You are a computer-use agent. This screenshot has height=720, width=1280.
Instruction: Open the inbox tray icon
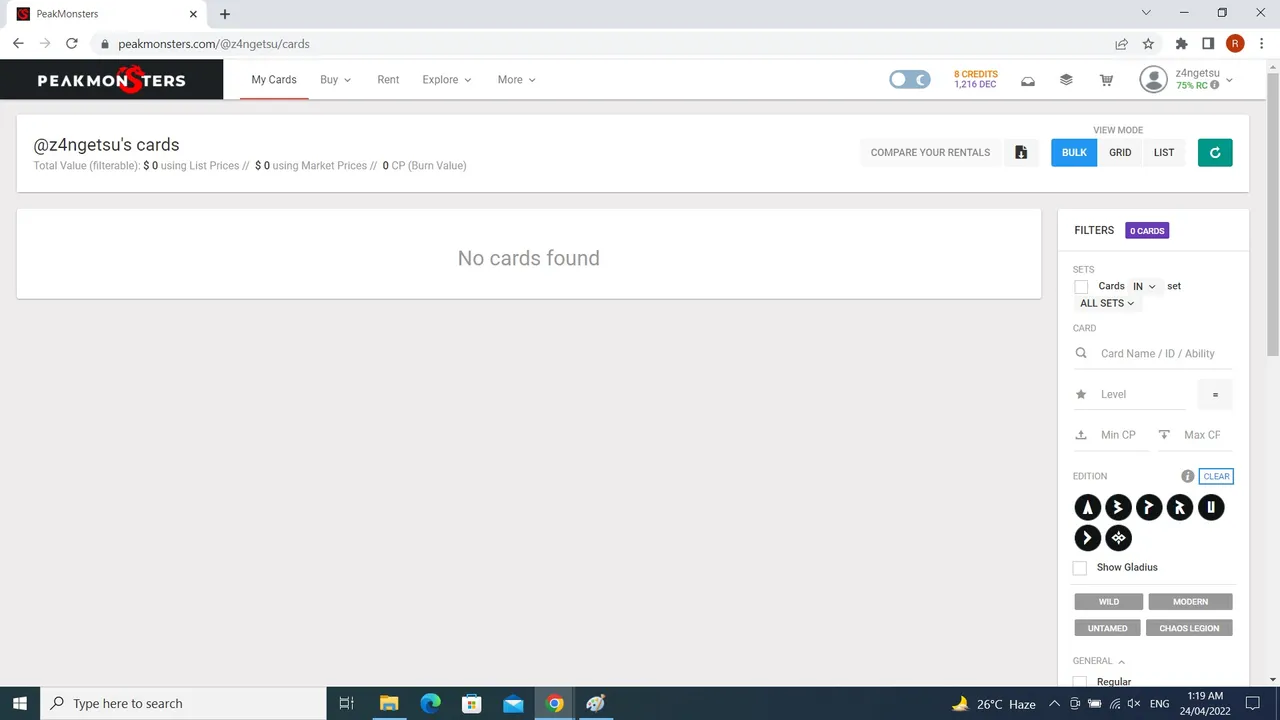[x=1027, y=80]
